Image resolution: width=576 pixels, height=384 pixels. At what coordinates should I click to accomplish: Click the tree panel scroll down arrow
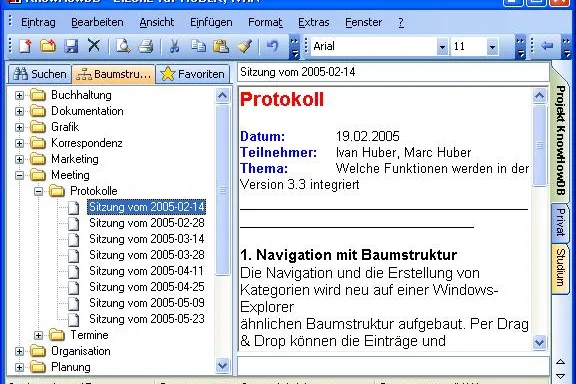tap(222, 365)
